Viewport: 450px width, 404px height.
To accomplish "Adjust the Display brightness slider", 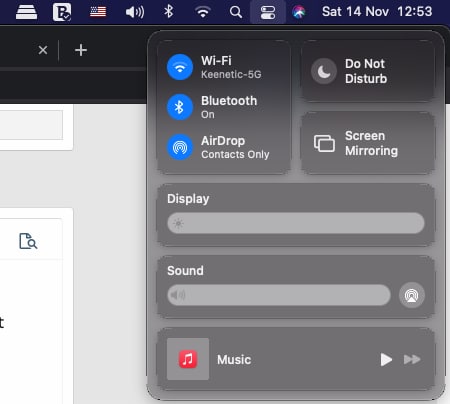I will (296, 223).
